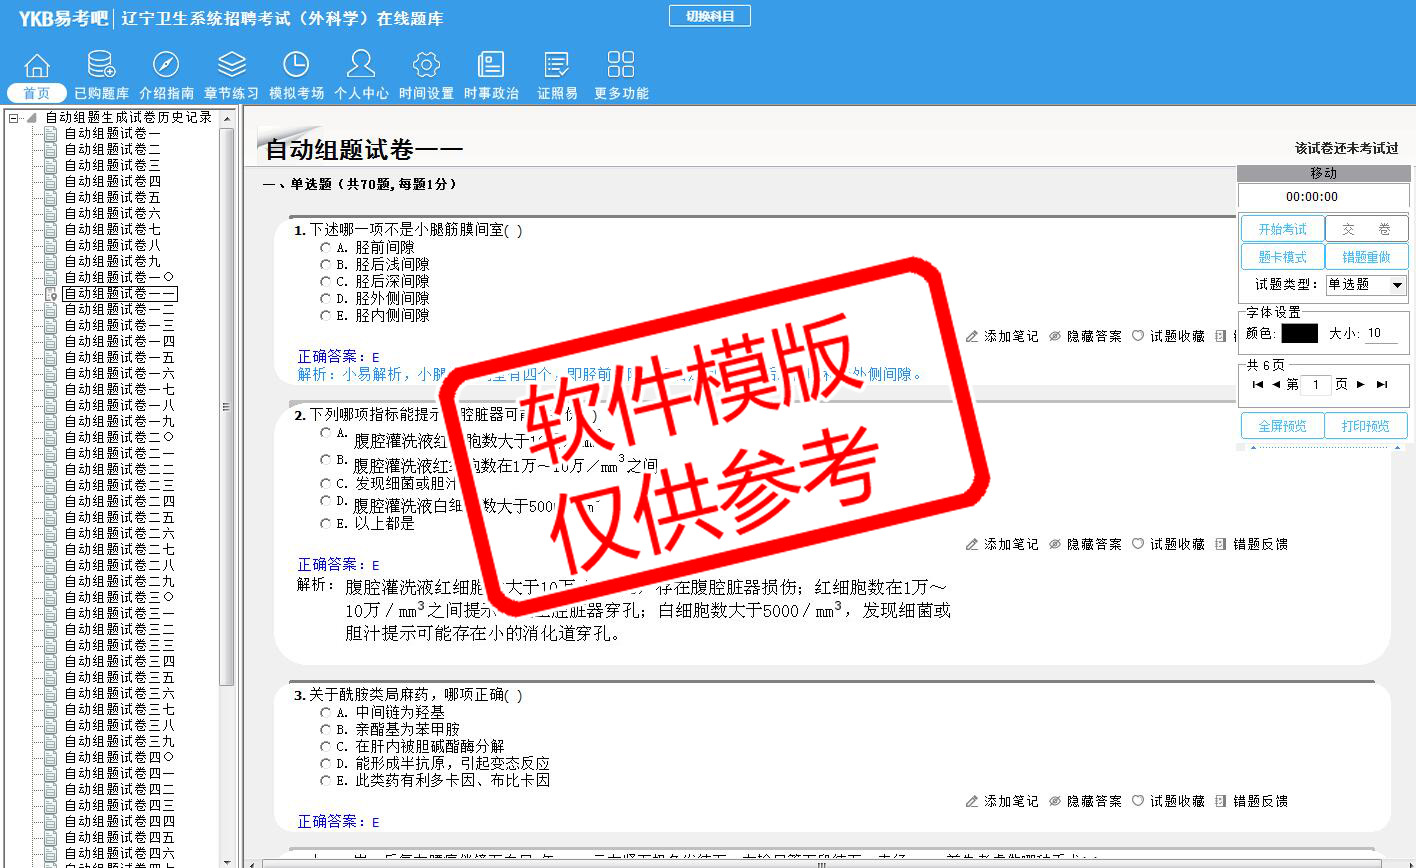Click the font size 大小 input field
The height and width of the screenshot is (868, 1416).
(1380, 333)
